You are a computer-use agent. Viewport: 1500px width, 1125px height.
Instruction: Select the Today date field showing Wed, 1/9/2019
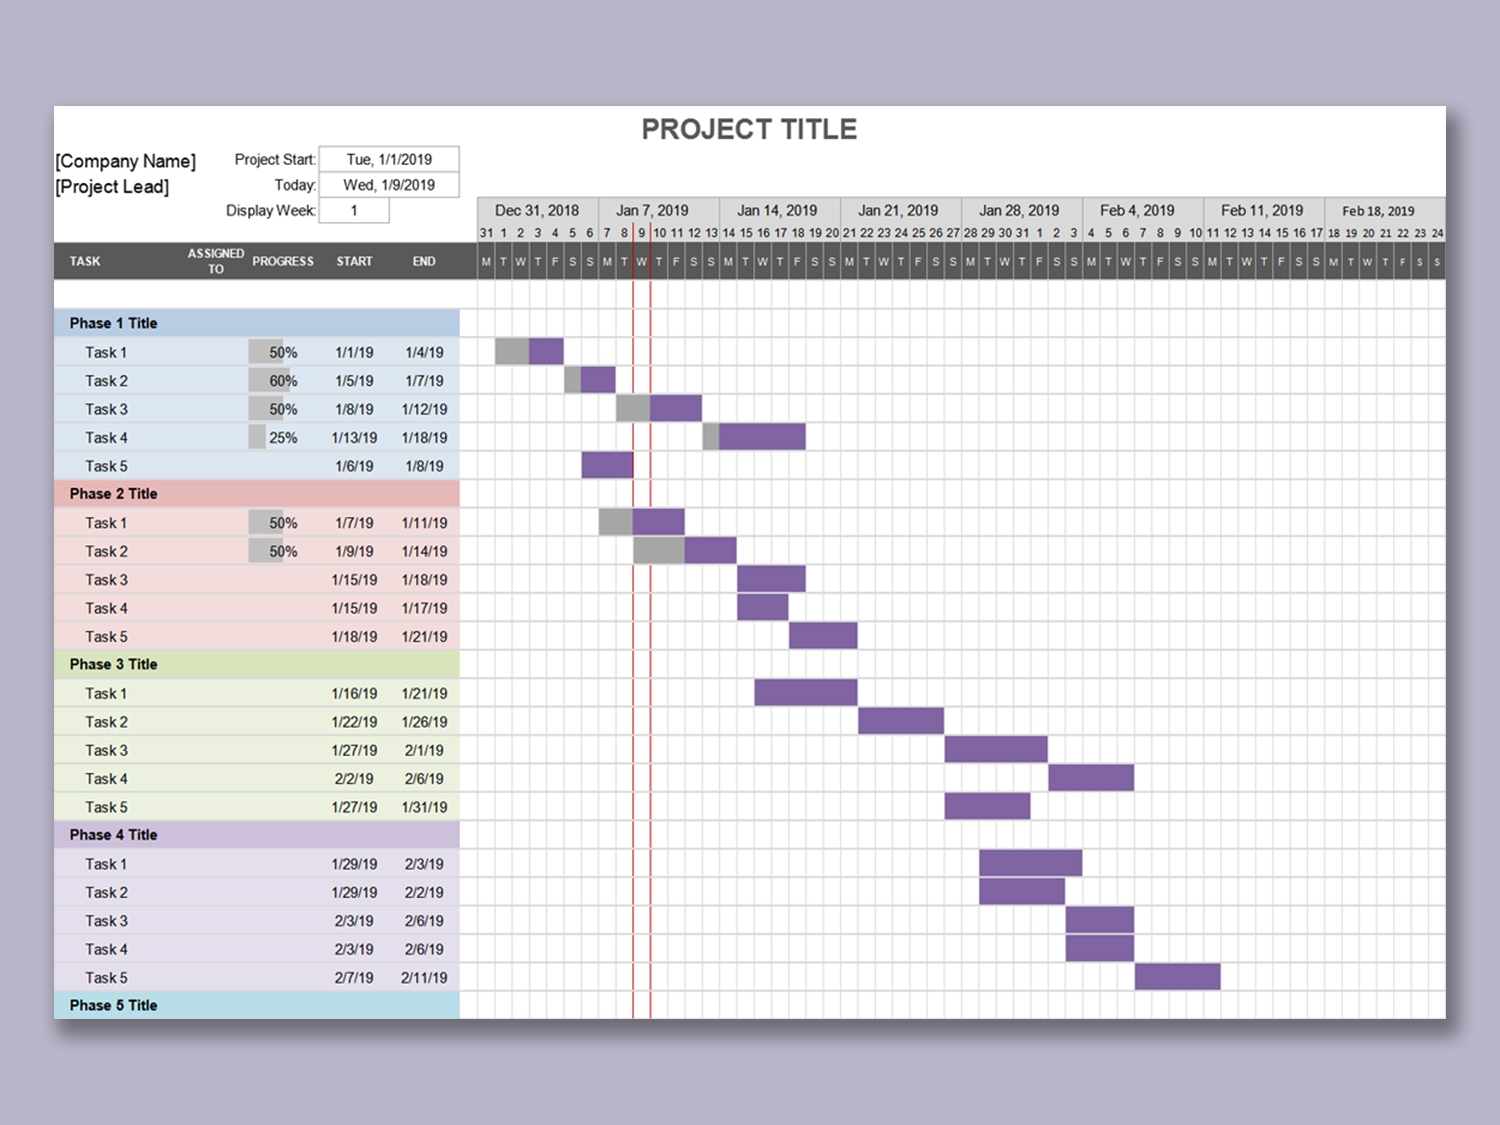[388, 184]
